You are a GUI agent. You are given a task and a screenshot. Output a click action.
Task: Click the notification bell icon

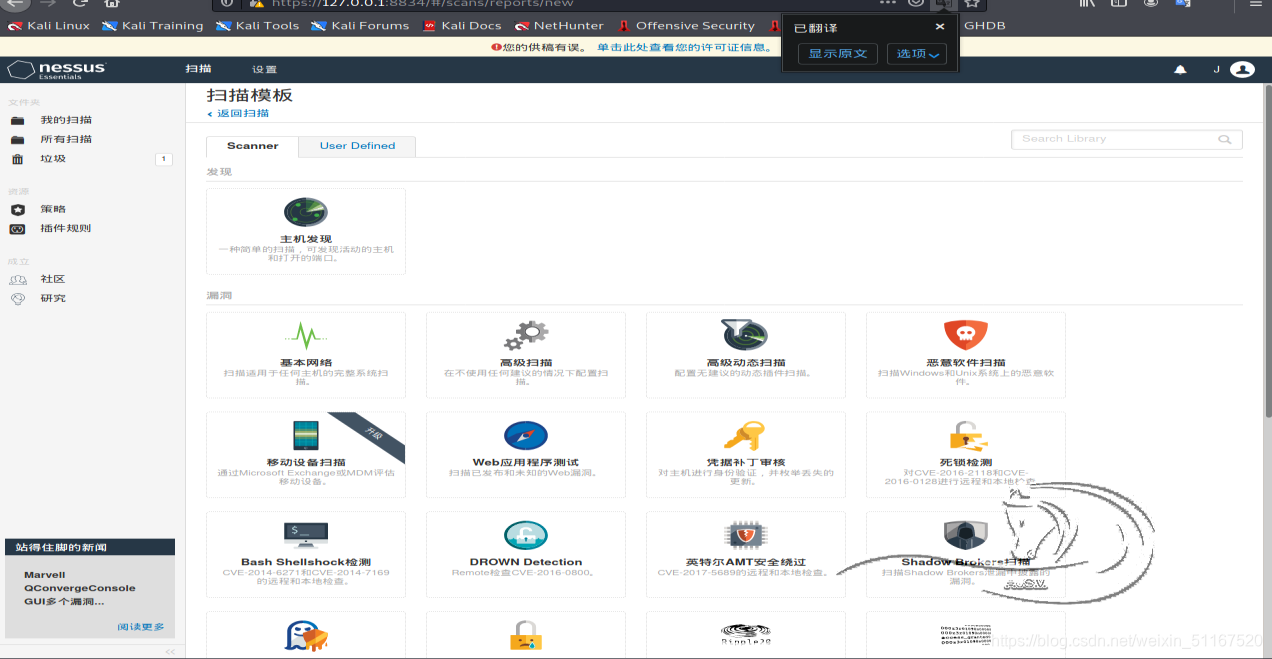[x=1180, y=70]
